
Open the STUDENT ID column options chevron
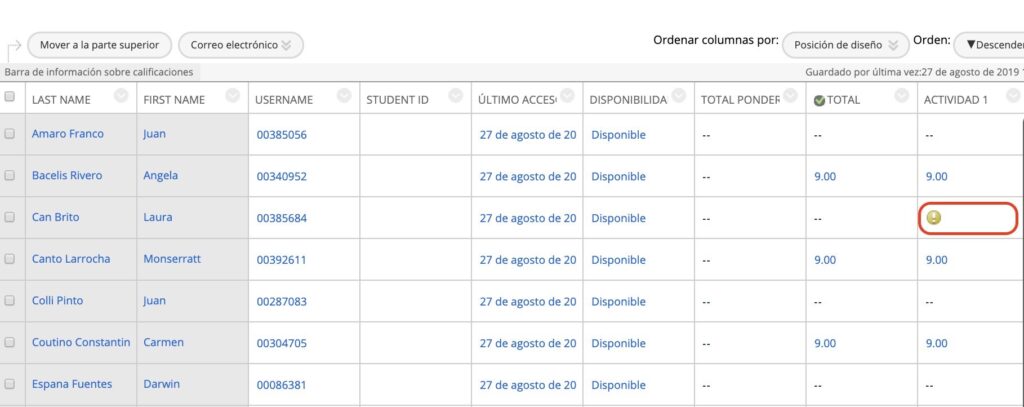(x=456, y=95)
